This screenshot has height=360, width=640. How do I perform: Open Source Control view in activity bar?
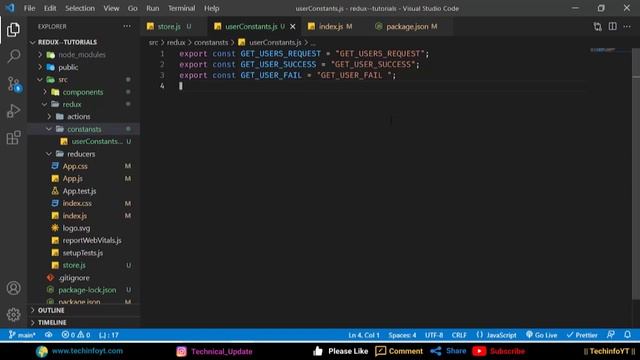(14, 84)
